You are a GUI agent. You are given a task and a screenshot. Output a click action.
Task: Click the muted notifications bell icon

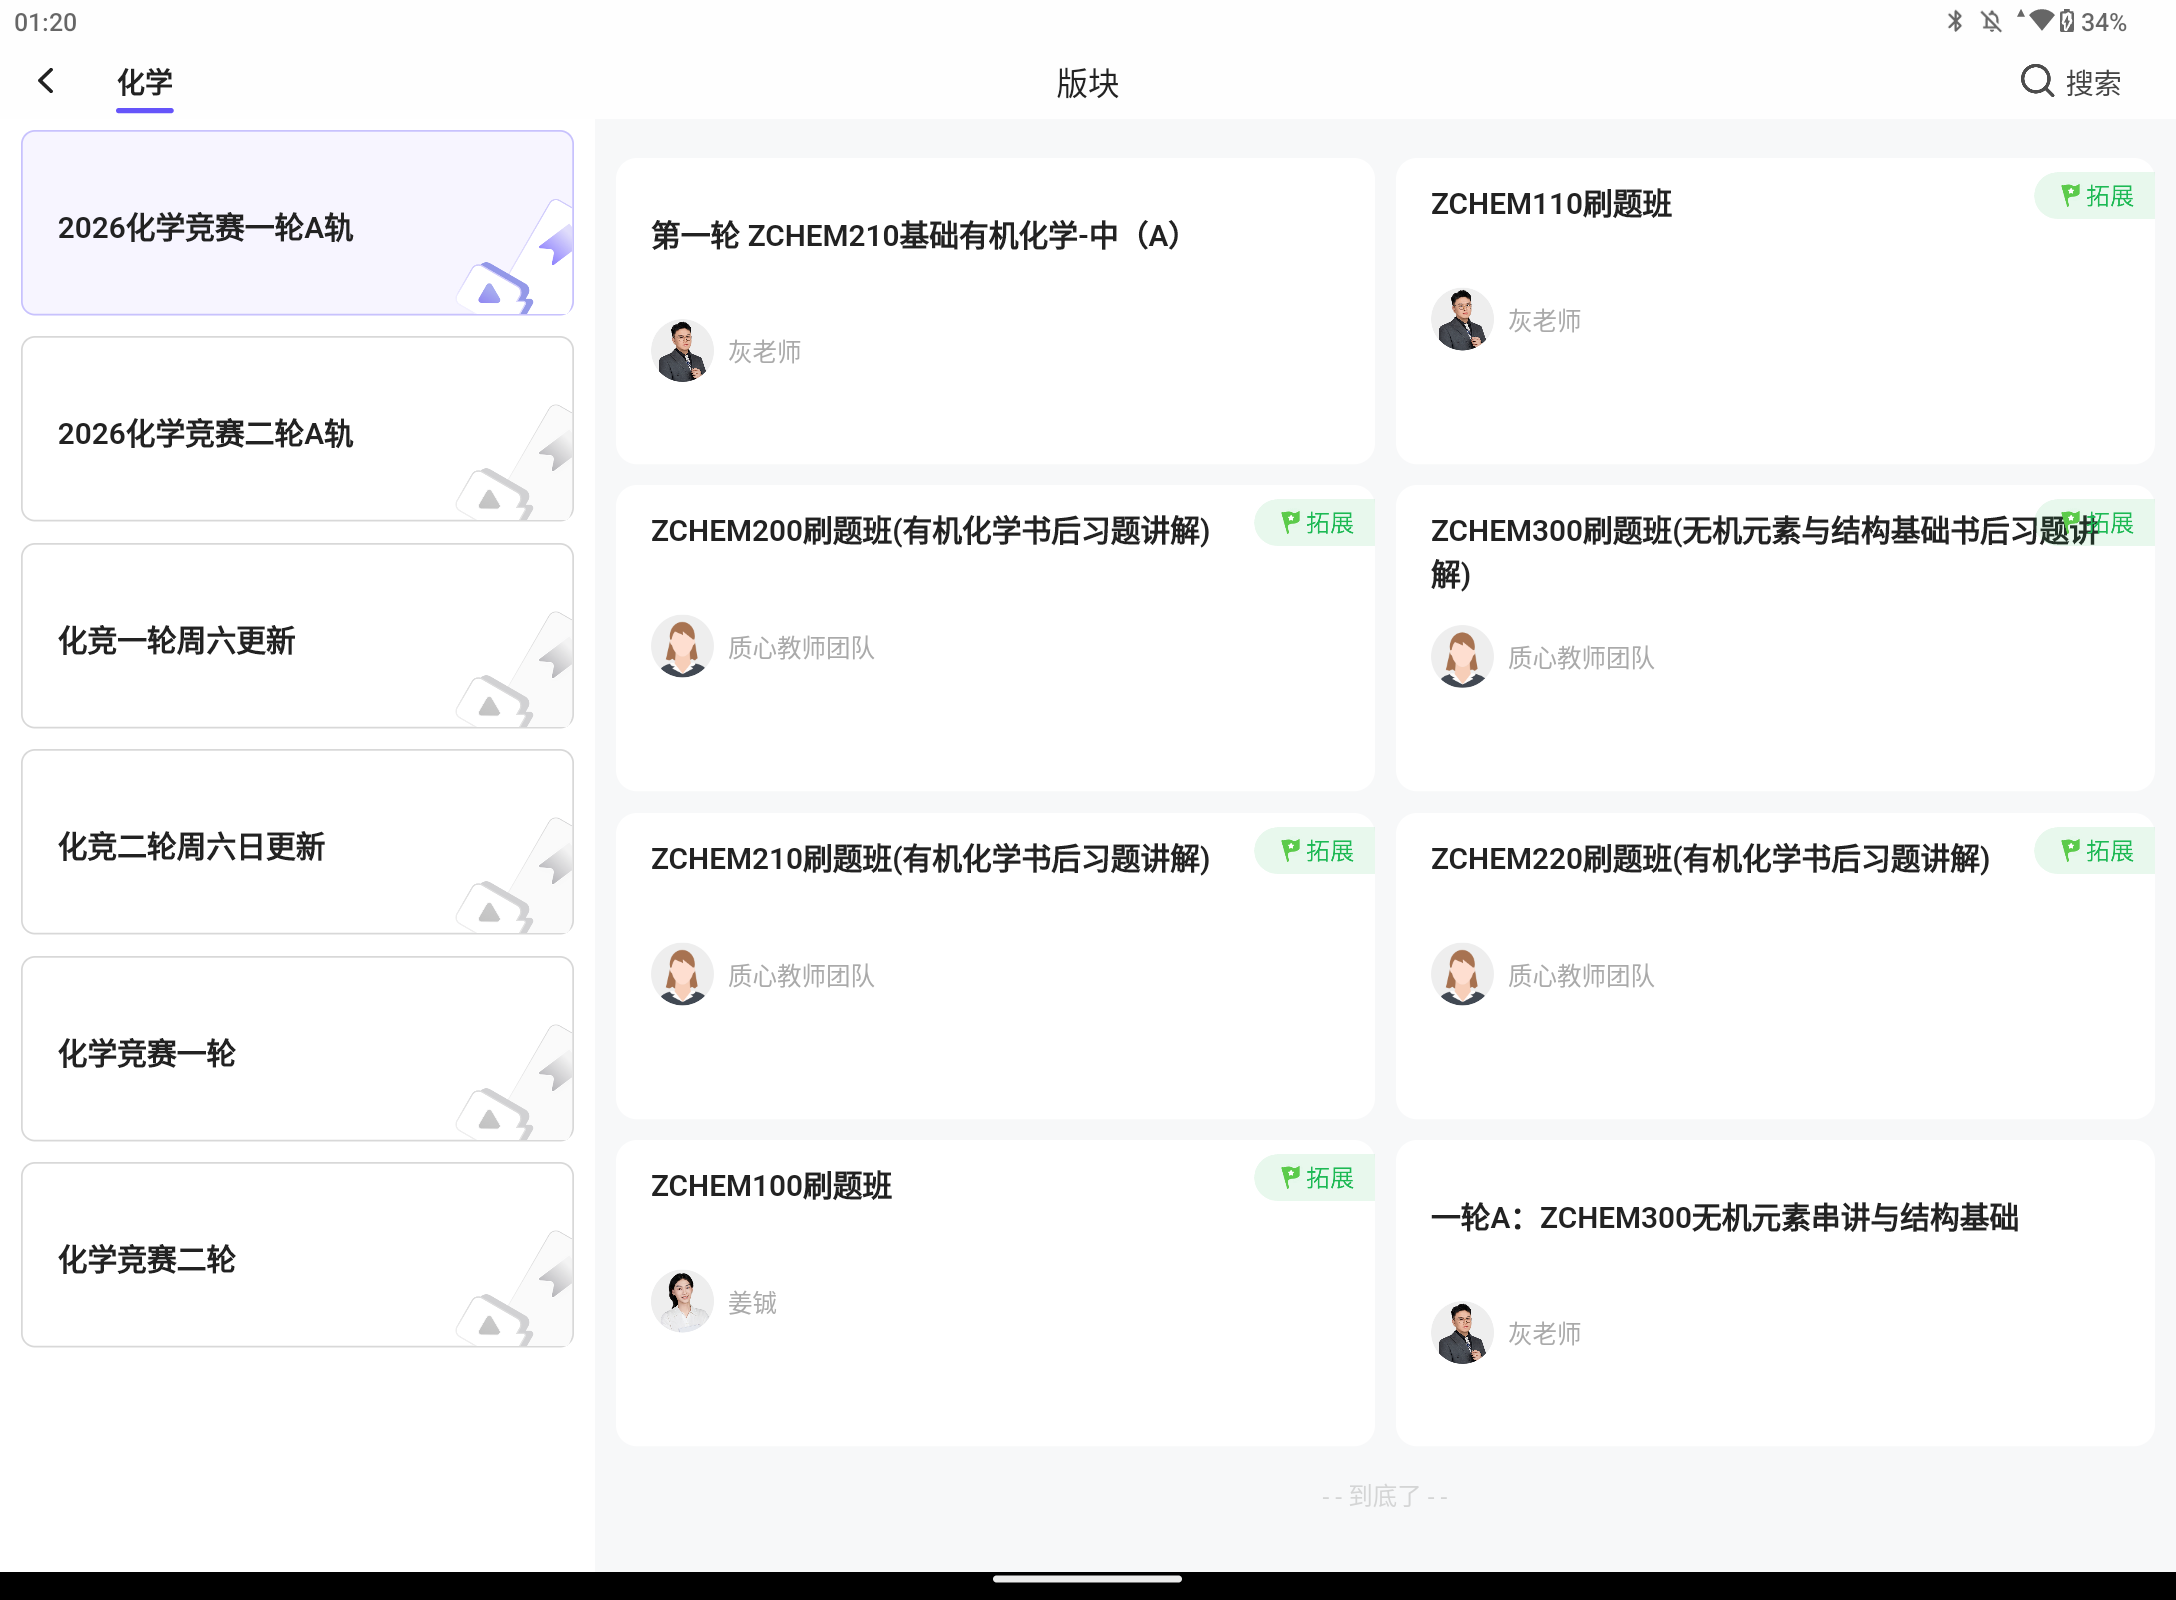tap(1991, 21)
